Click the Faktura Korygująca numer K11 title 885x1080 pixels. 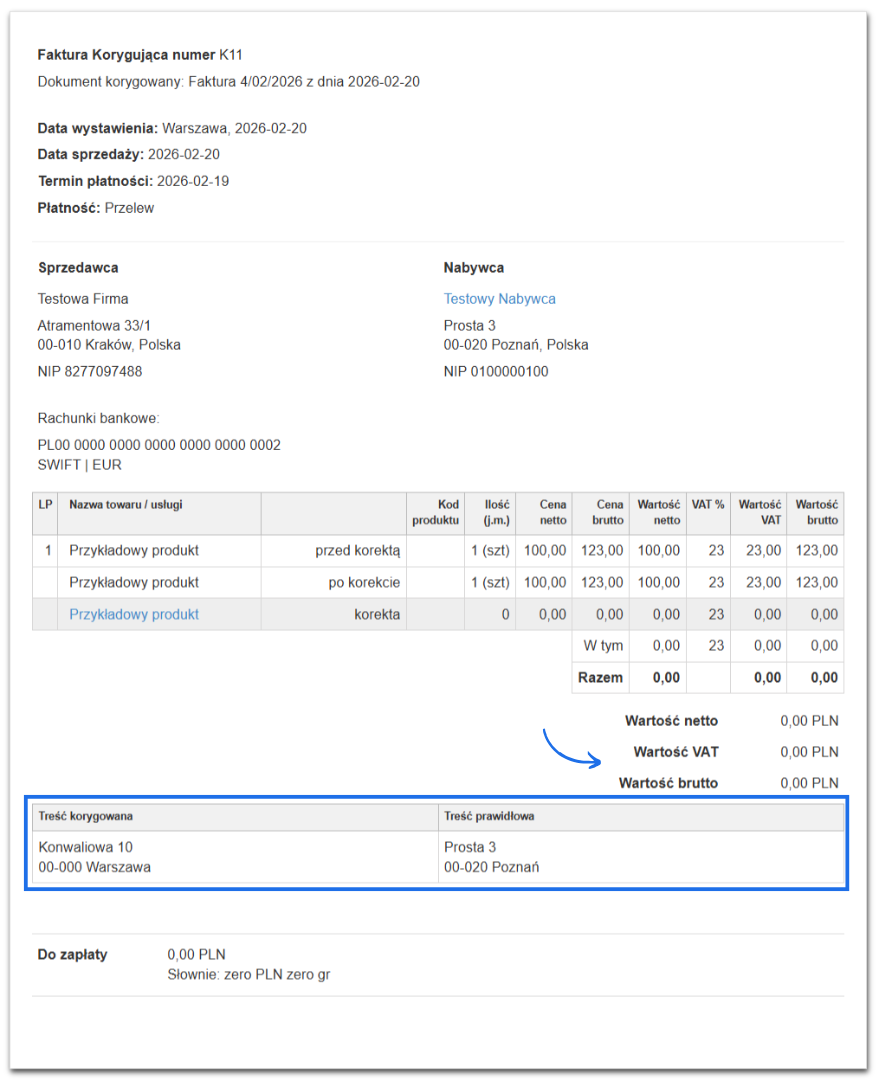(139, 55)
